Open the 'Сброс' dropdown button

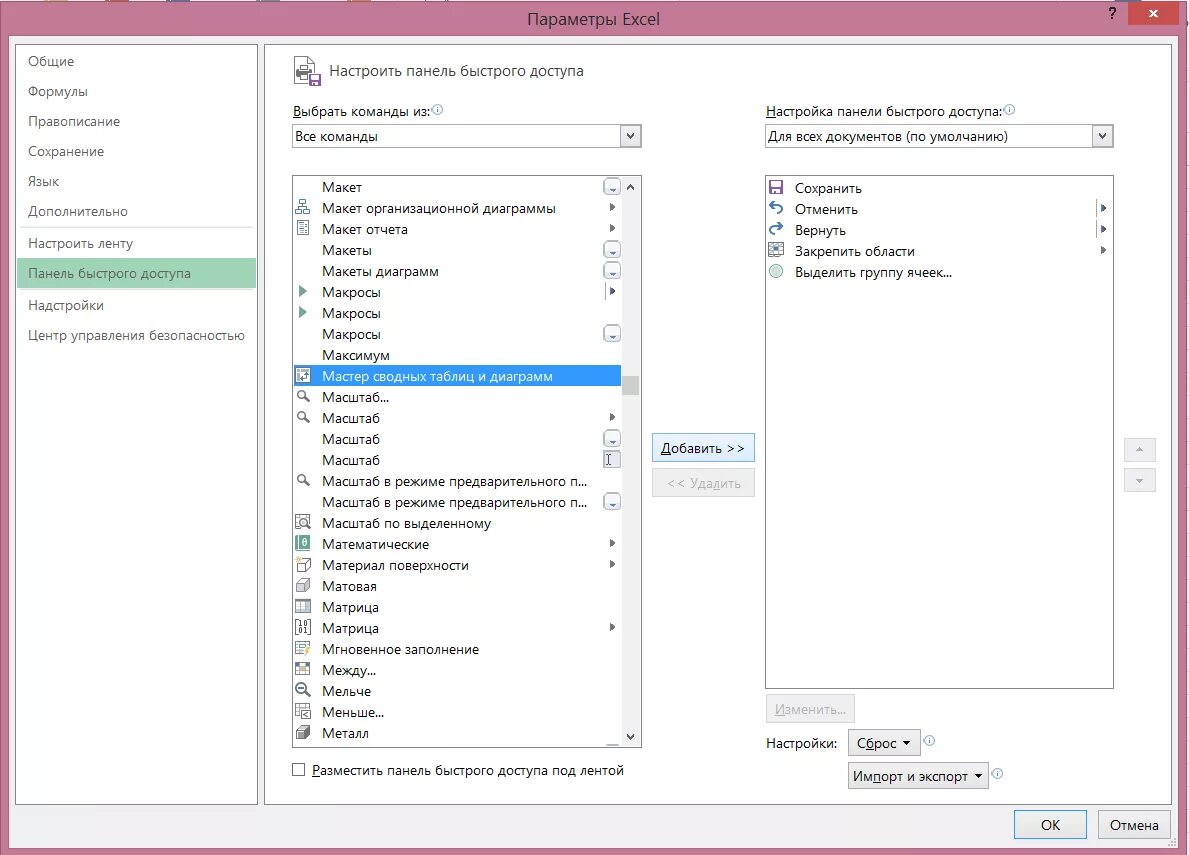tap(884, 743)
